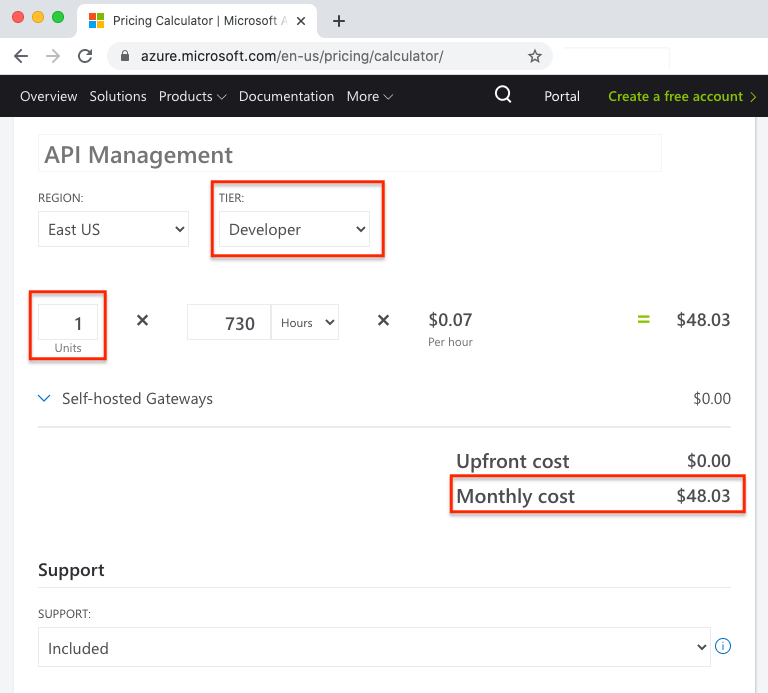Edit the API Management name field
Image resolution: width=768 pixels, height=693 pixels.
pyautogui.click(x=350, y=154)
